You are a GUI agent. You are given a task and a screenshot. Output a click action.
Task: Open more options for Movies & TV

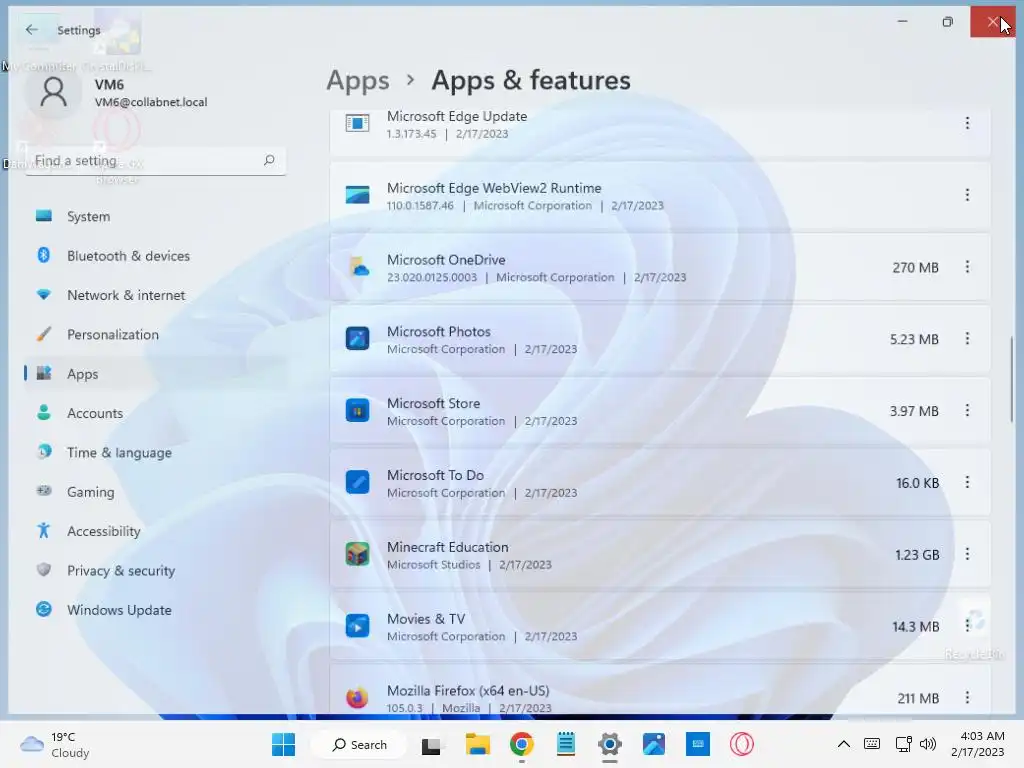(967, 626)
